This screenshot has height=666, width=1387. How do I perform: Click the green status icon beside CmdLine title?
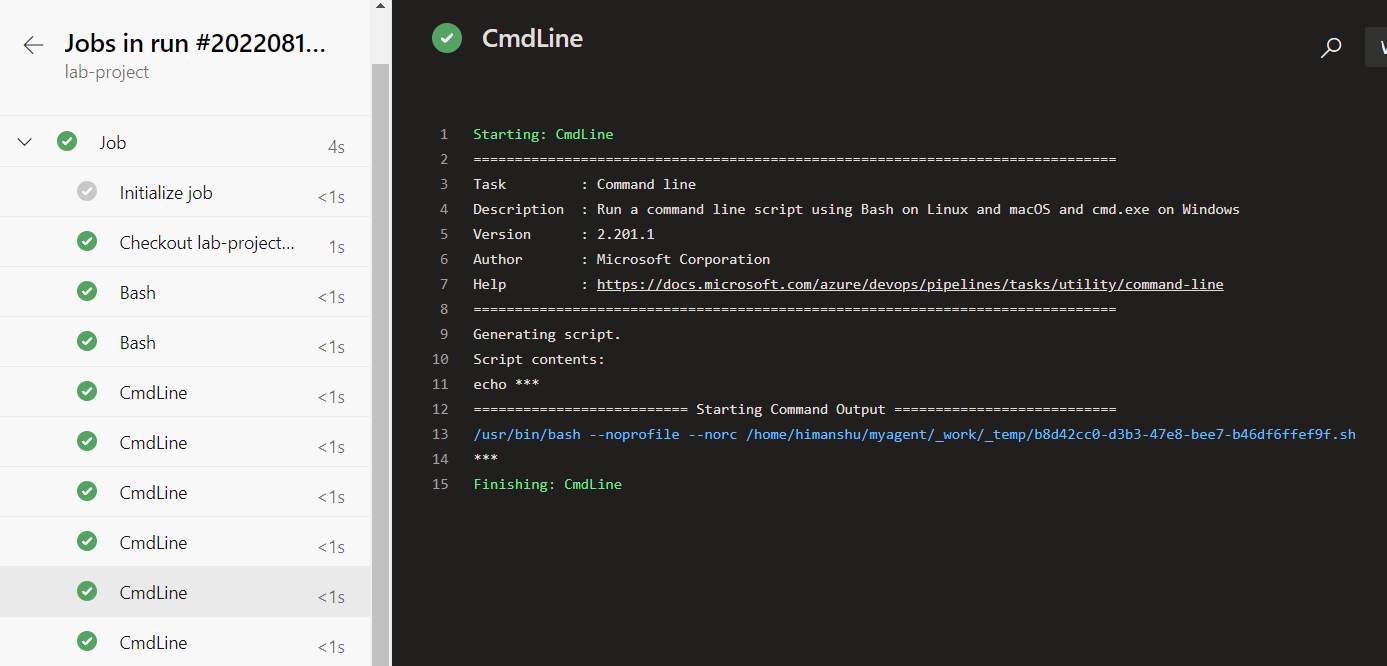coord(447,39)
